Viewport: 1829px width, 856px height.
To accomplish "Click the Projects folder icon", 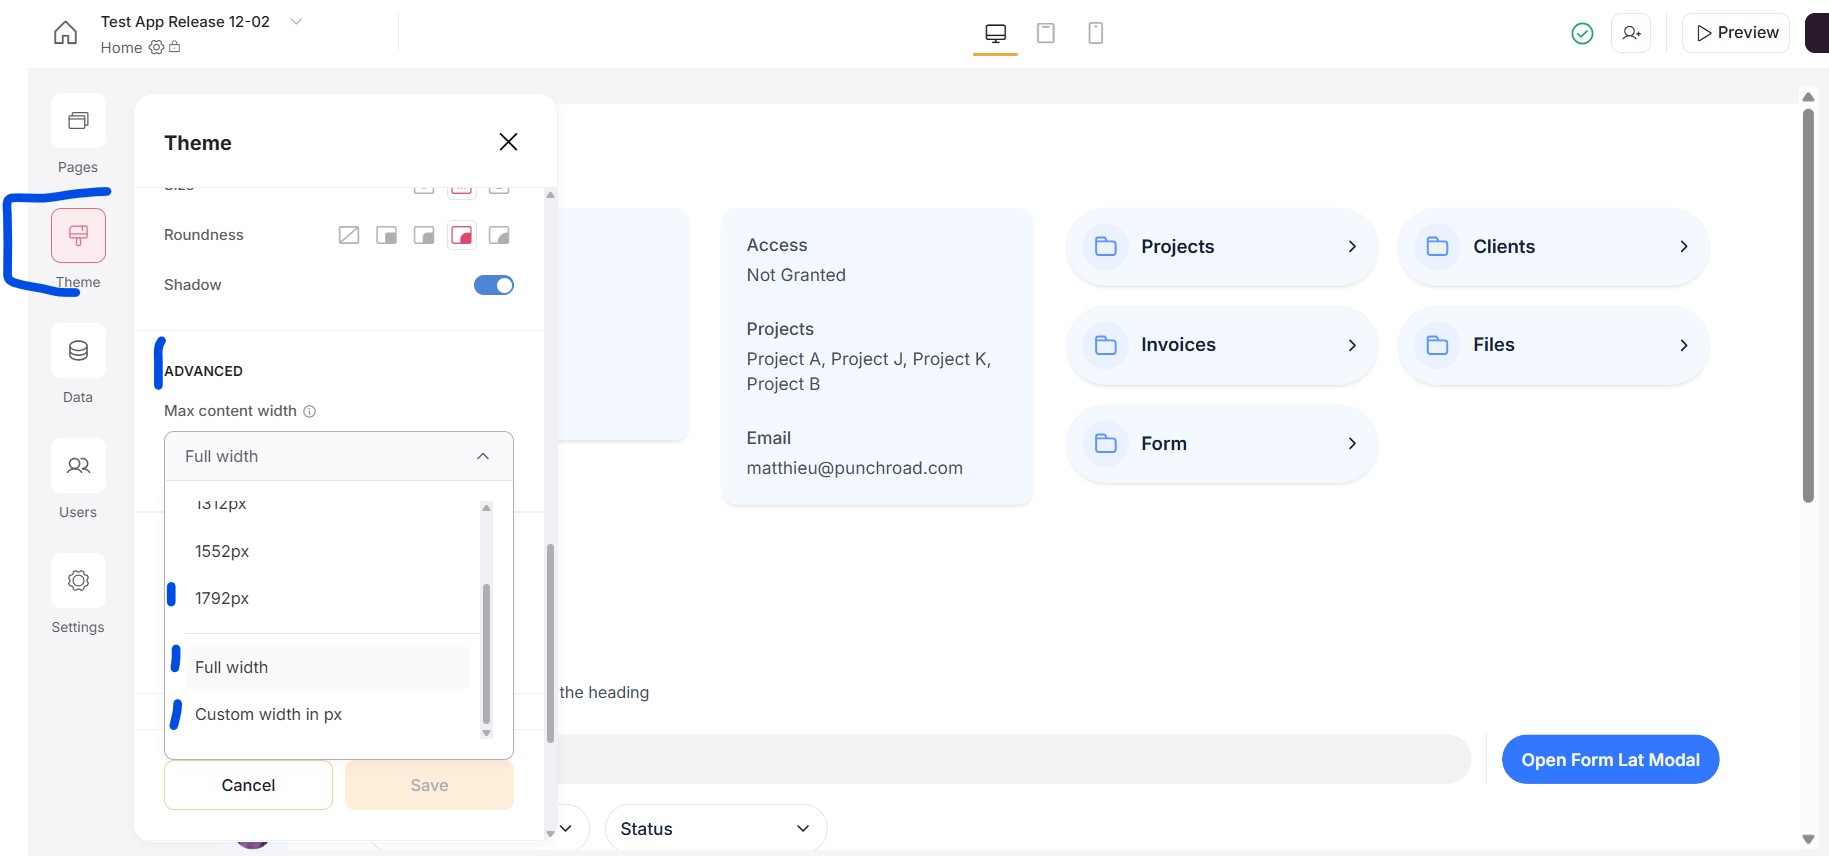I will 1106,246.
